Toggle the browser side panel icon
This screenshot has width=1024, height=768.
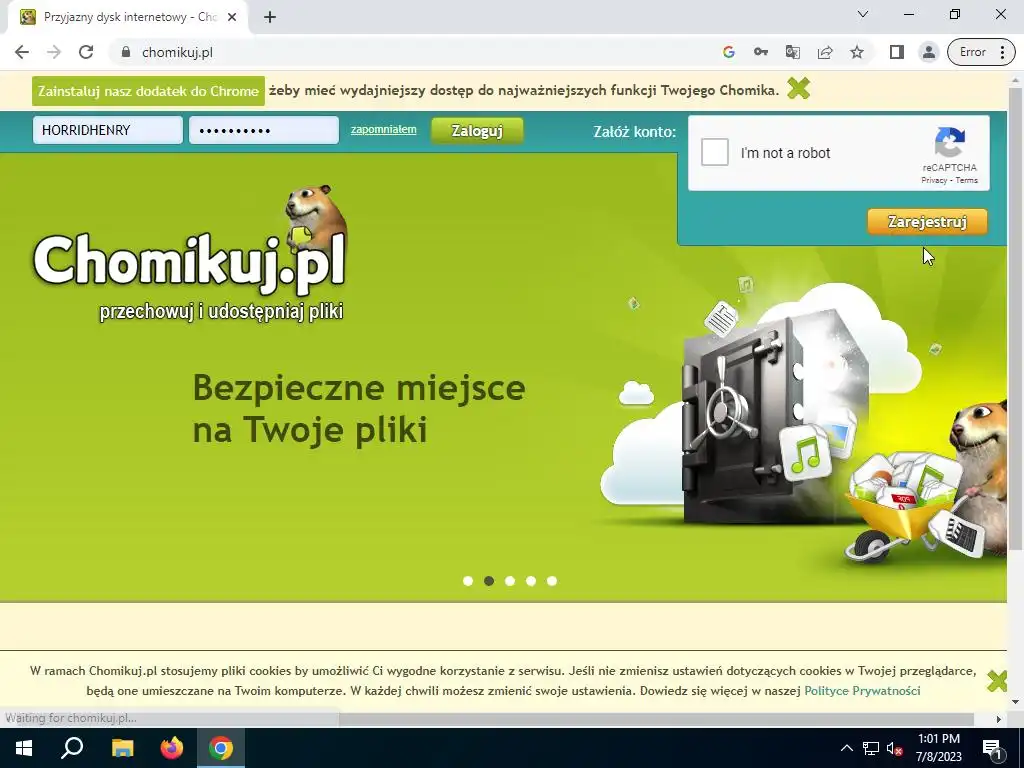coord(897,52)
